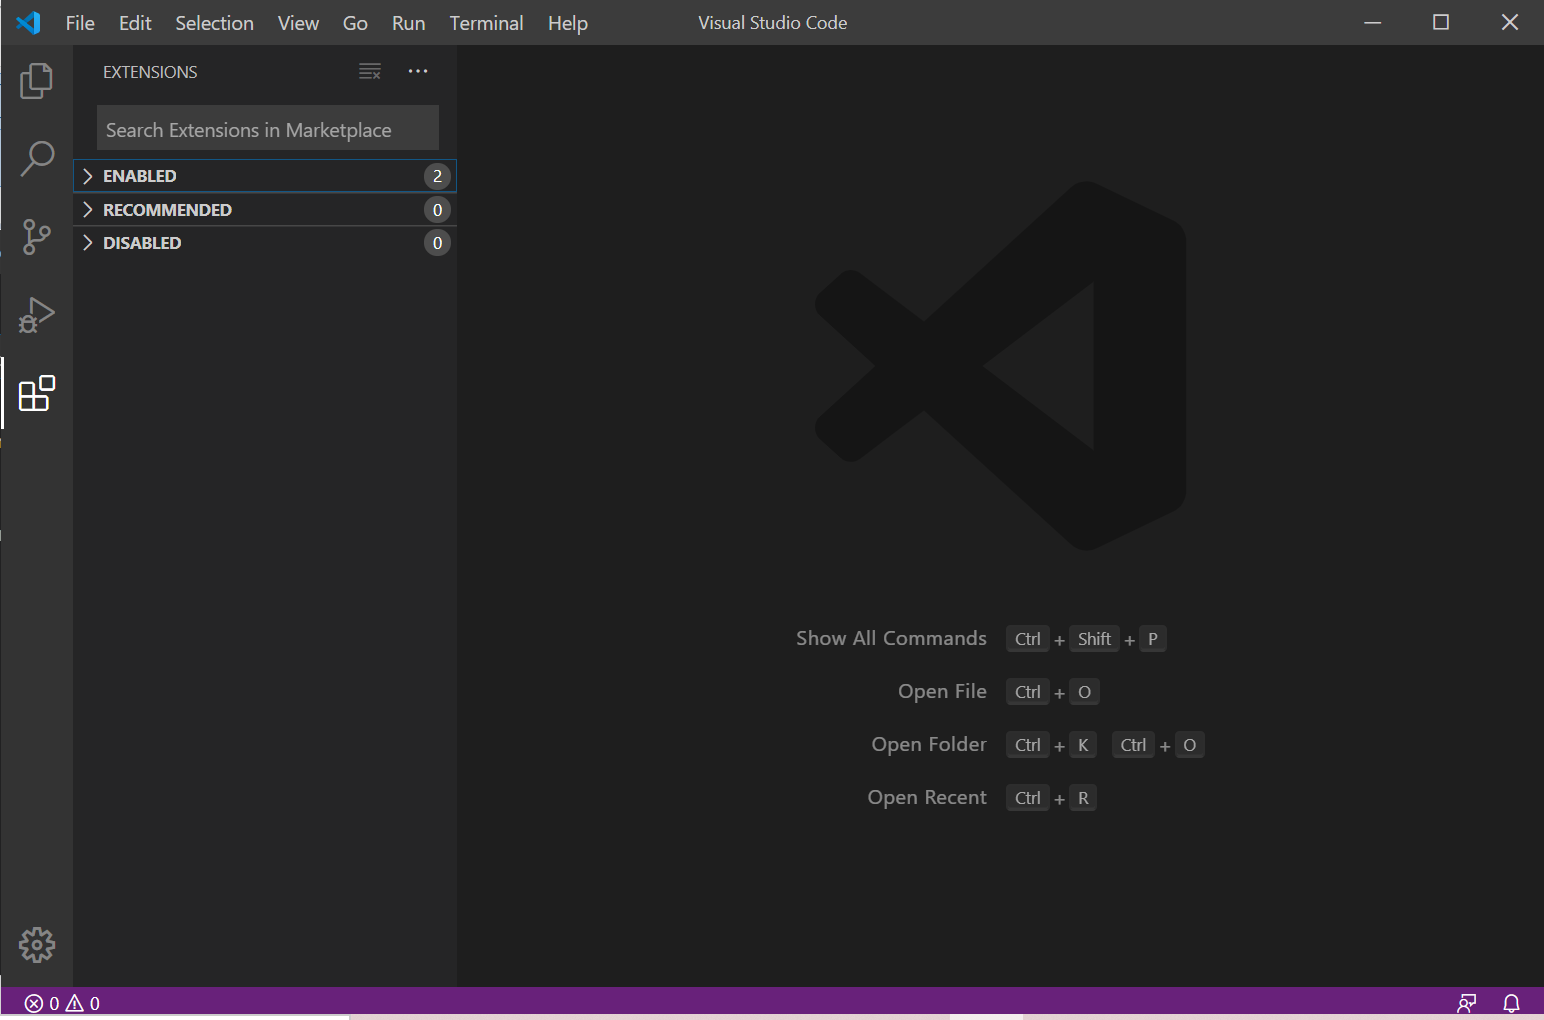Click the RECOMMENDED count badge showing 0
This screenshot has height=1020, width=1544.
point(437,210)
